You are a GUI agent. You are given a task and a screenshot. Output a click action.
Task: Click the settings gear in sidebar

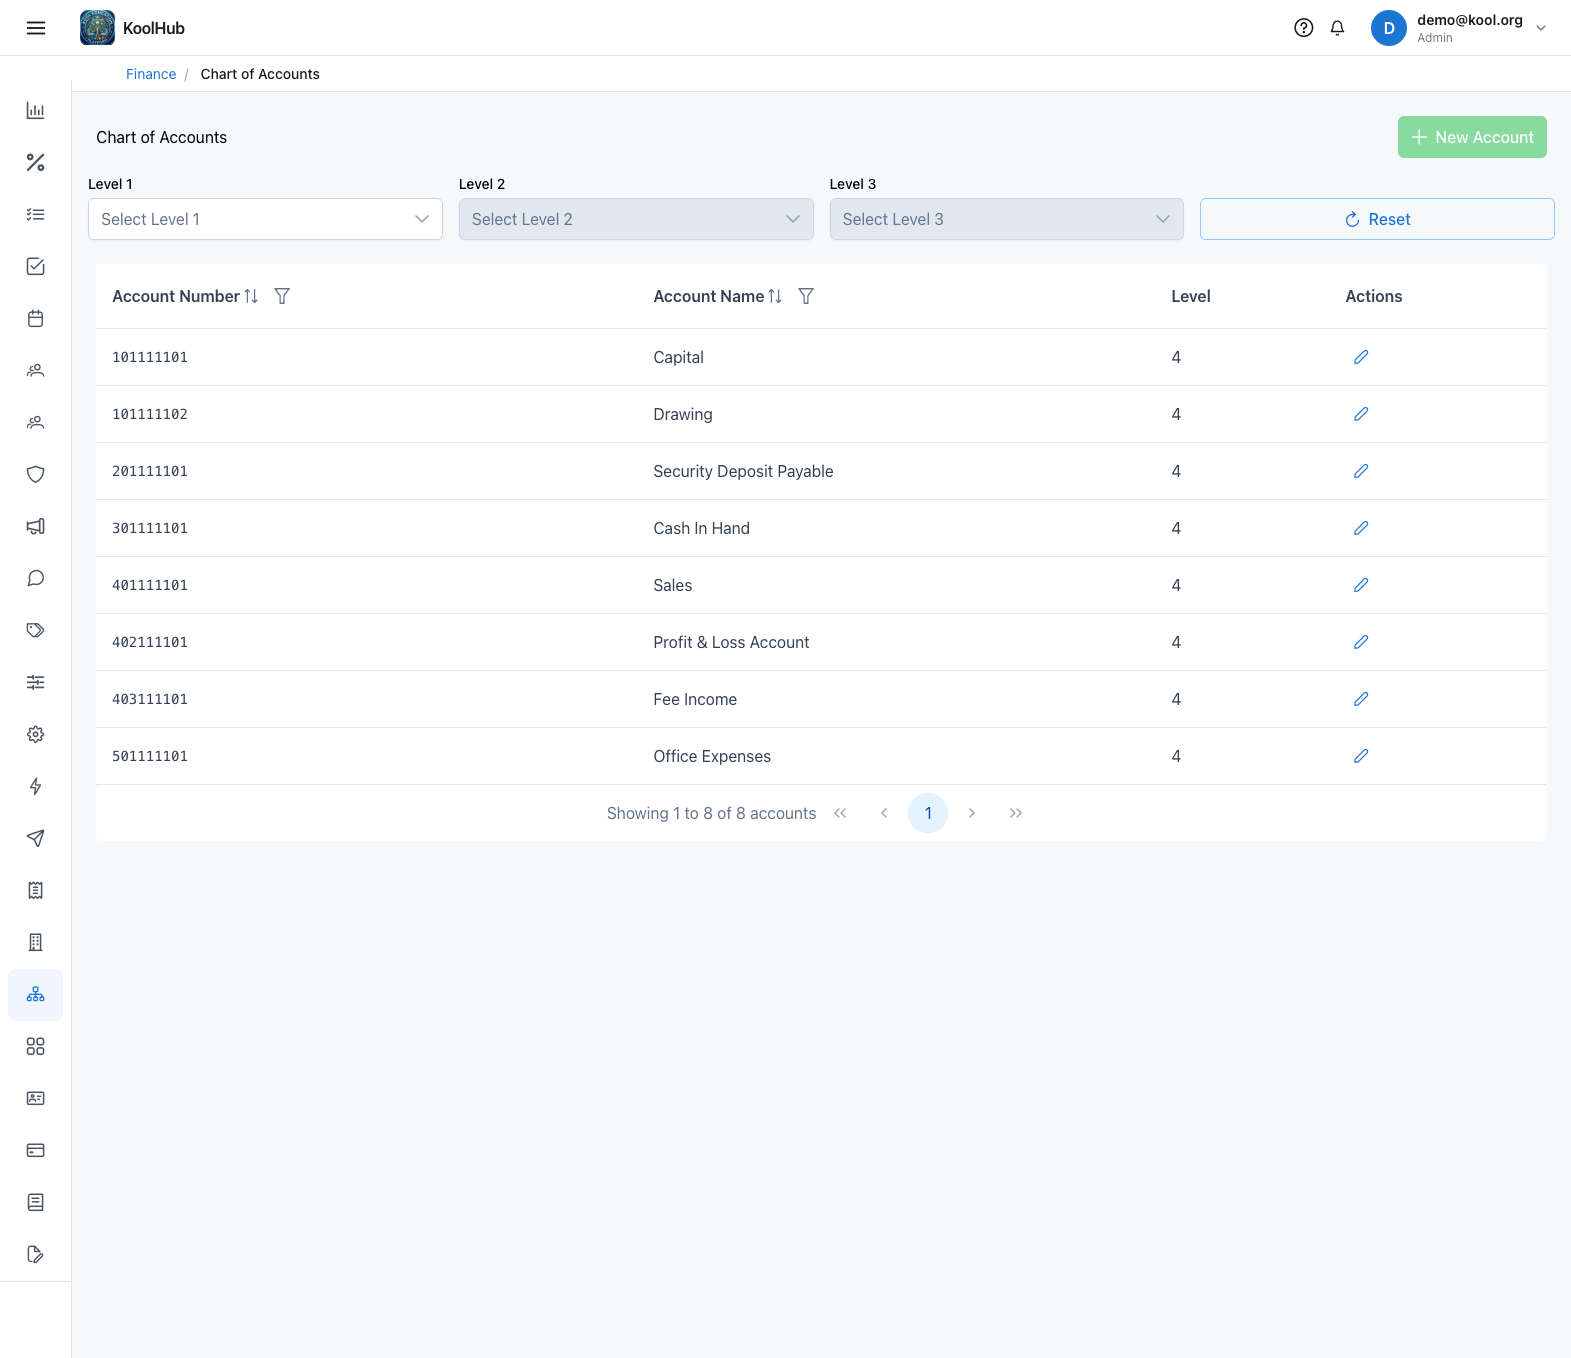pos(36,734)
